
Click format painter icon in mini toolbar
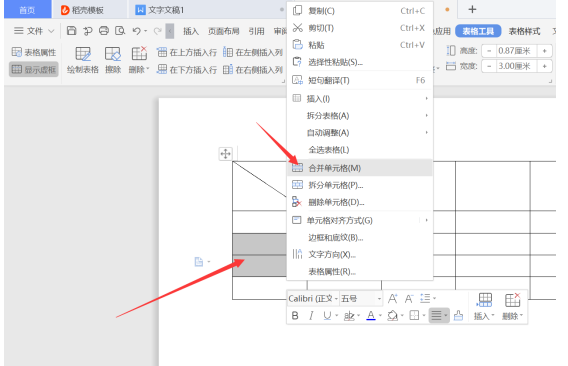pos(459,316)
